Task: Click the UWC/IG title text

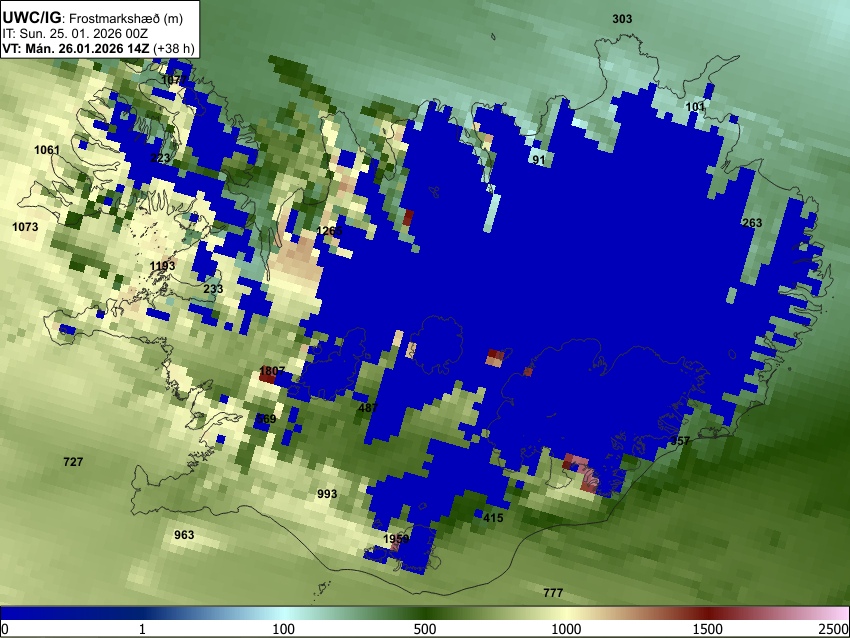Action: (x=31, y=17)
